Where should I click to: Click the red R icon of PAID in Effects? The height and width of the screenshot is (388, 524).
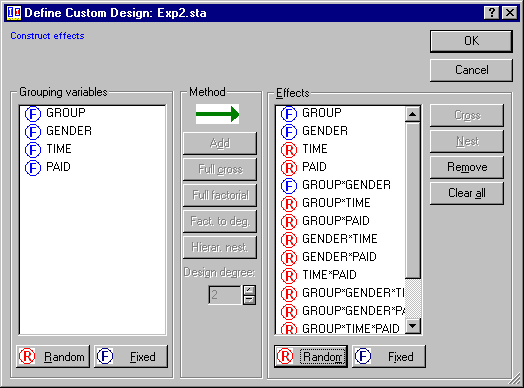pos(289,168)
